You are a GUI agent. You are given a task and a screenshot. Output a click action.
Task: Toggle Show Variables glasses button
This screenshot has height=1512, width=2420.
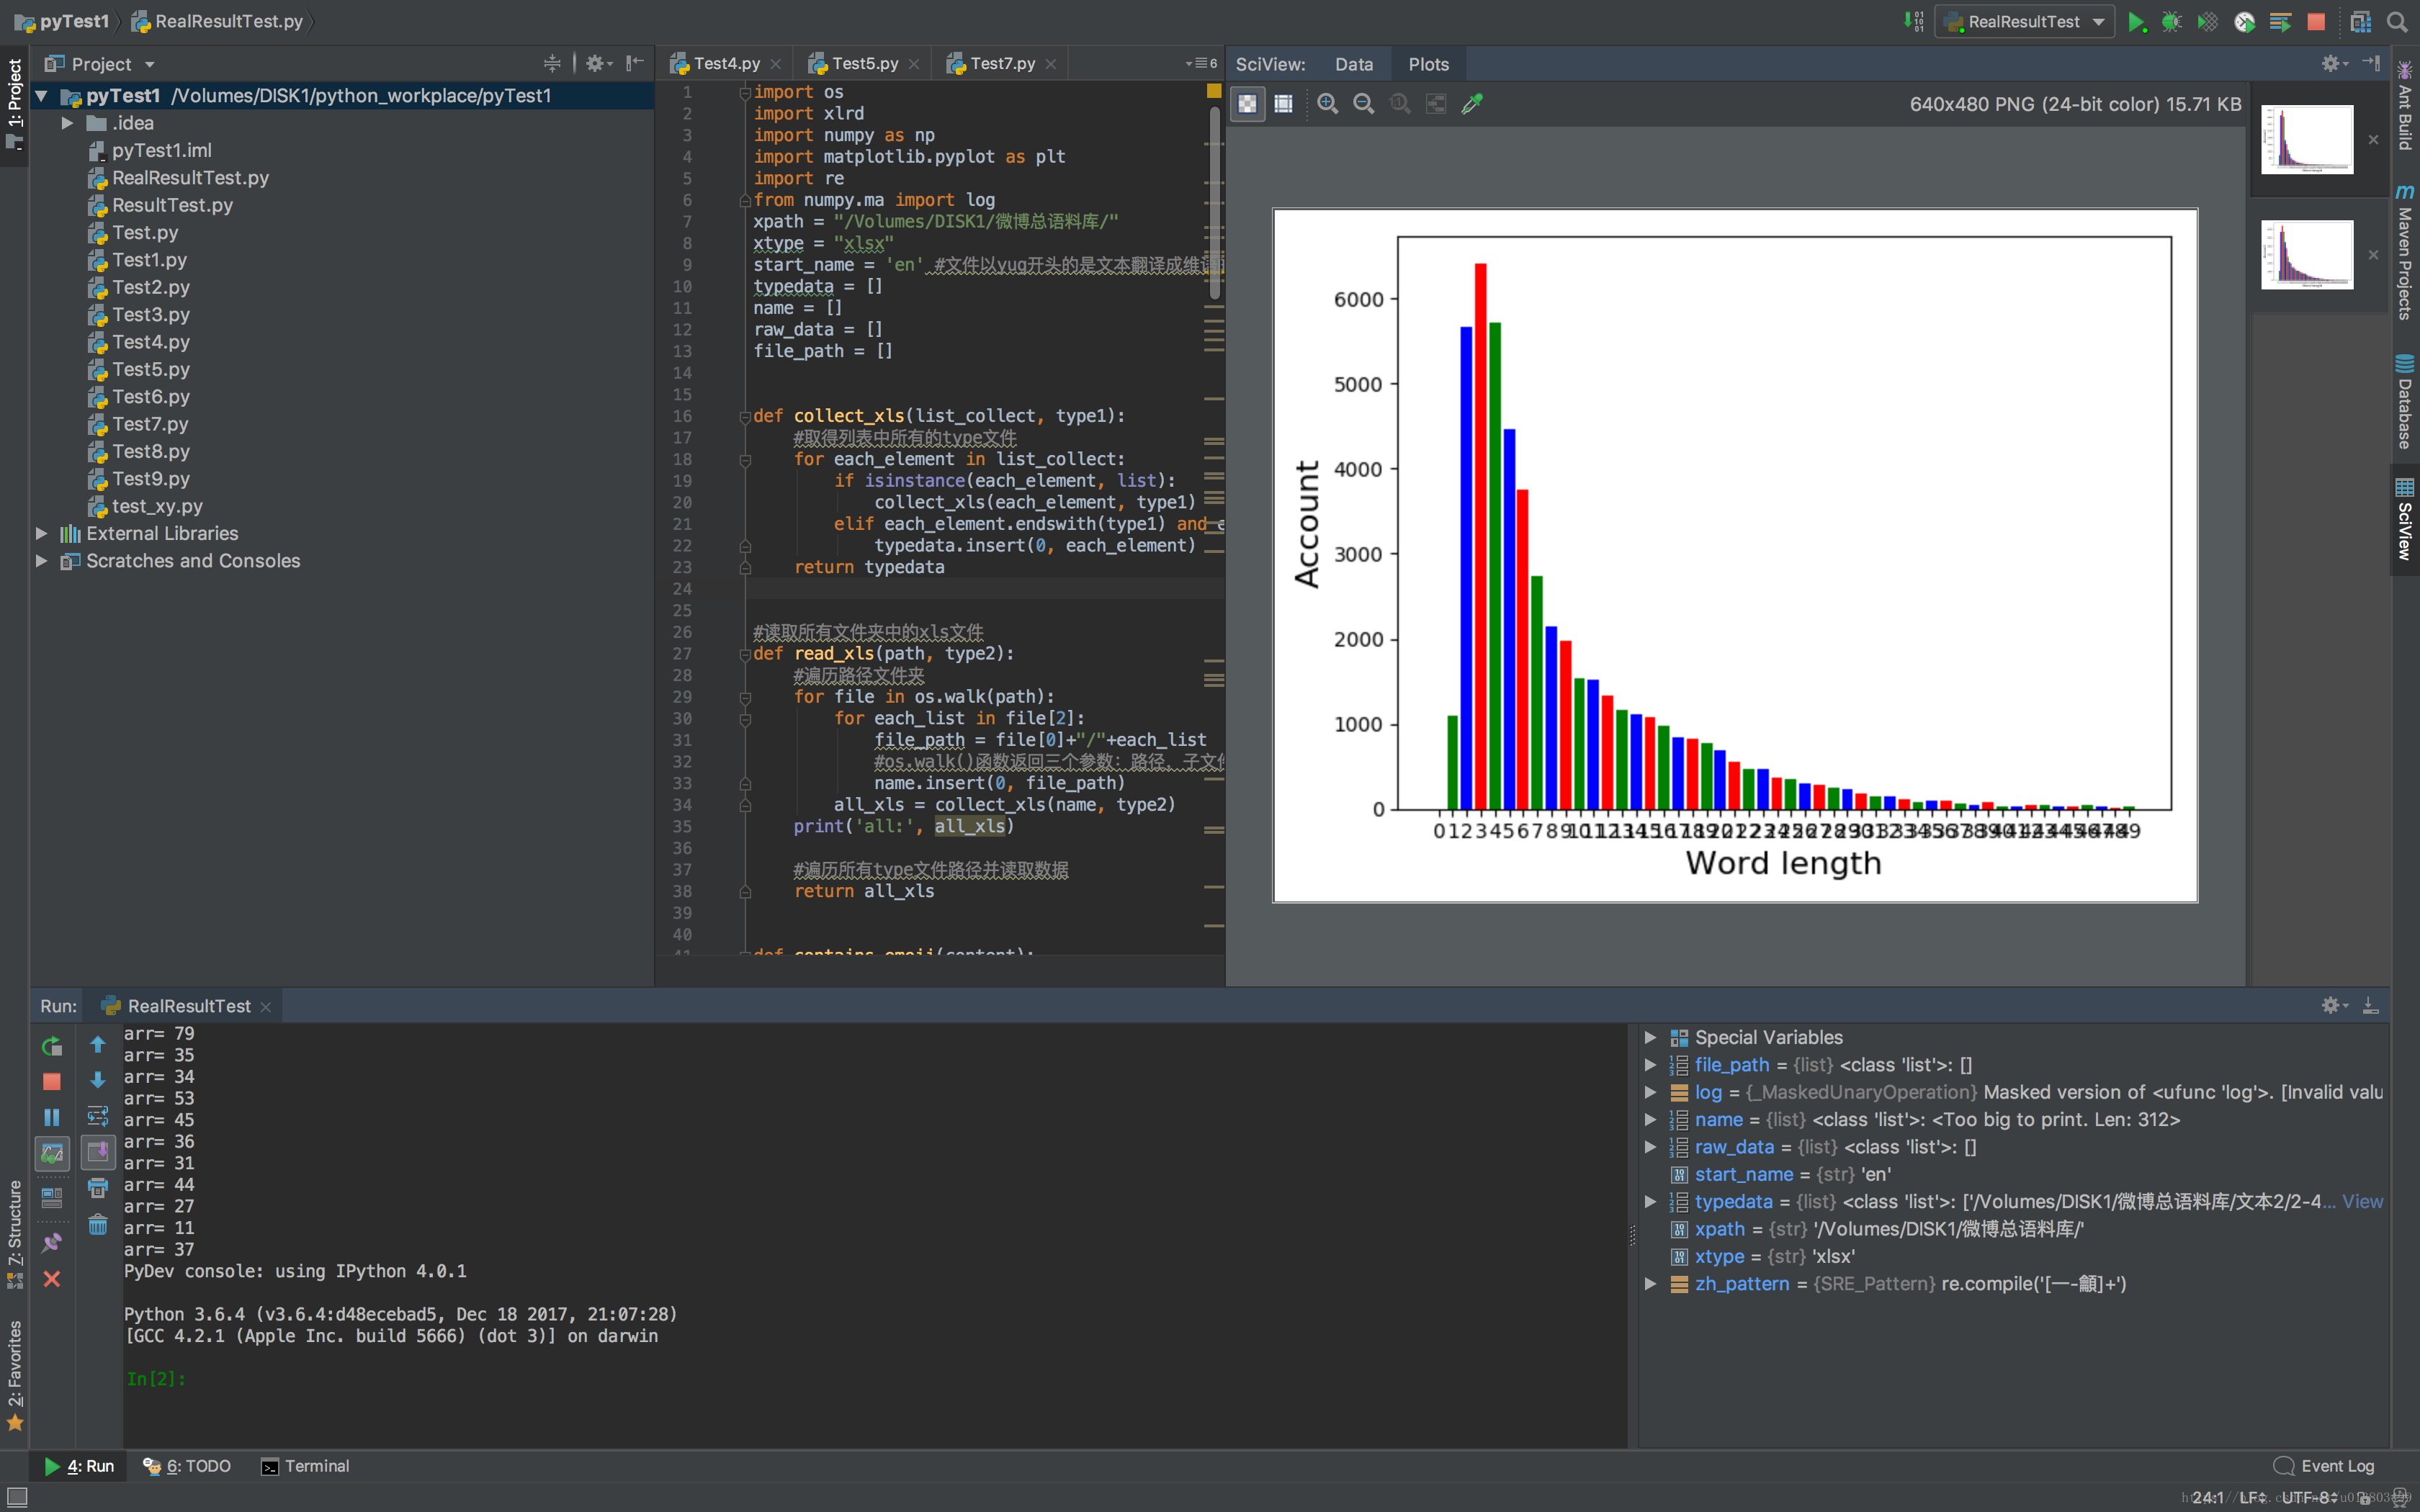coord(52,1153)
